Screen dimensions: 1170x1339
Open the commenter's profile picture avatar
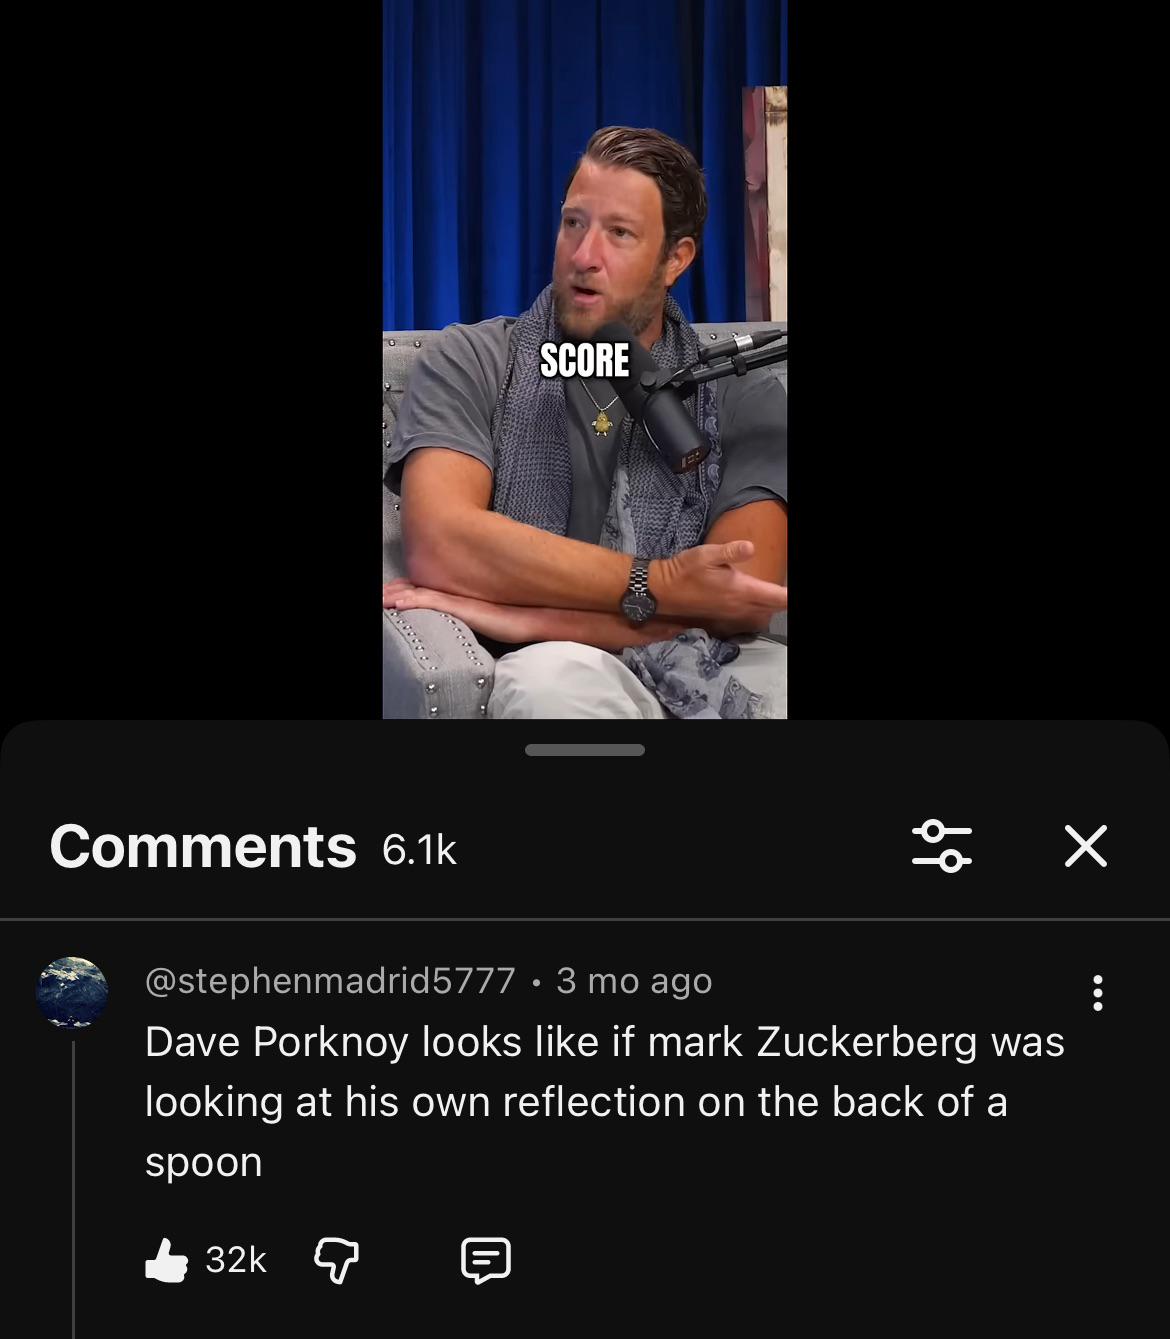point(72,992)
